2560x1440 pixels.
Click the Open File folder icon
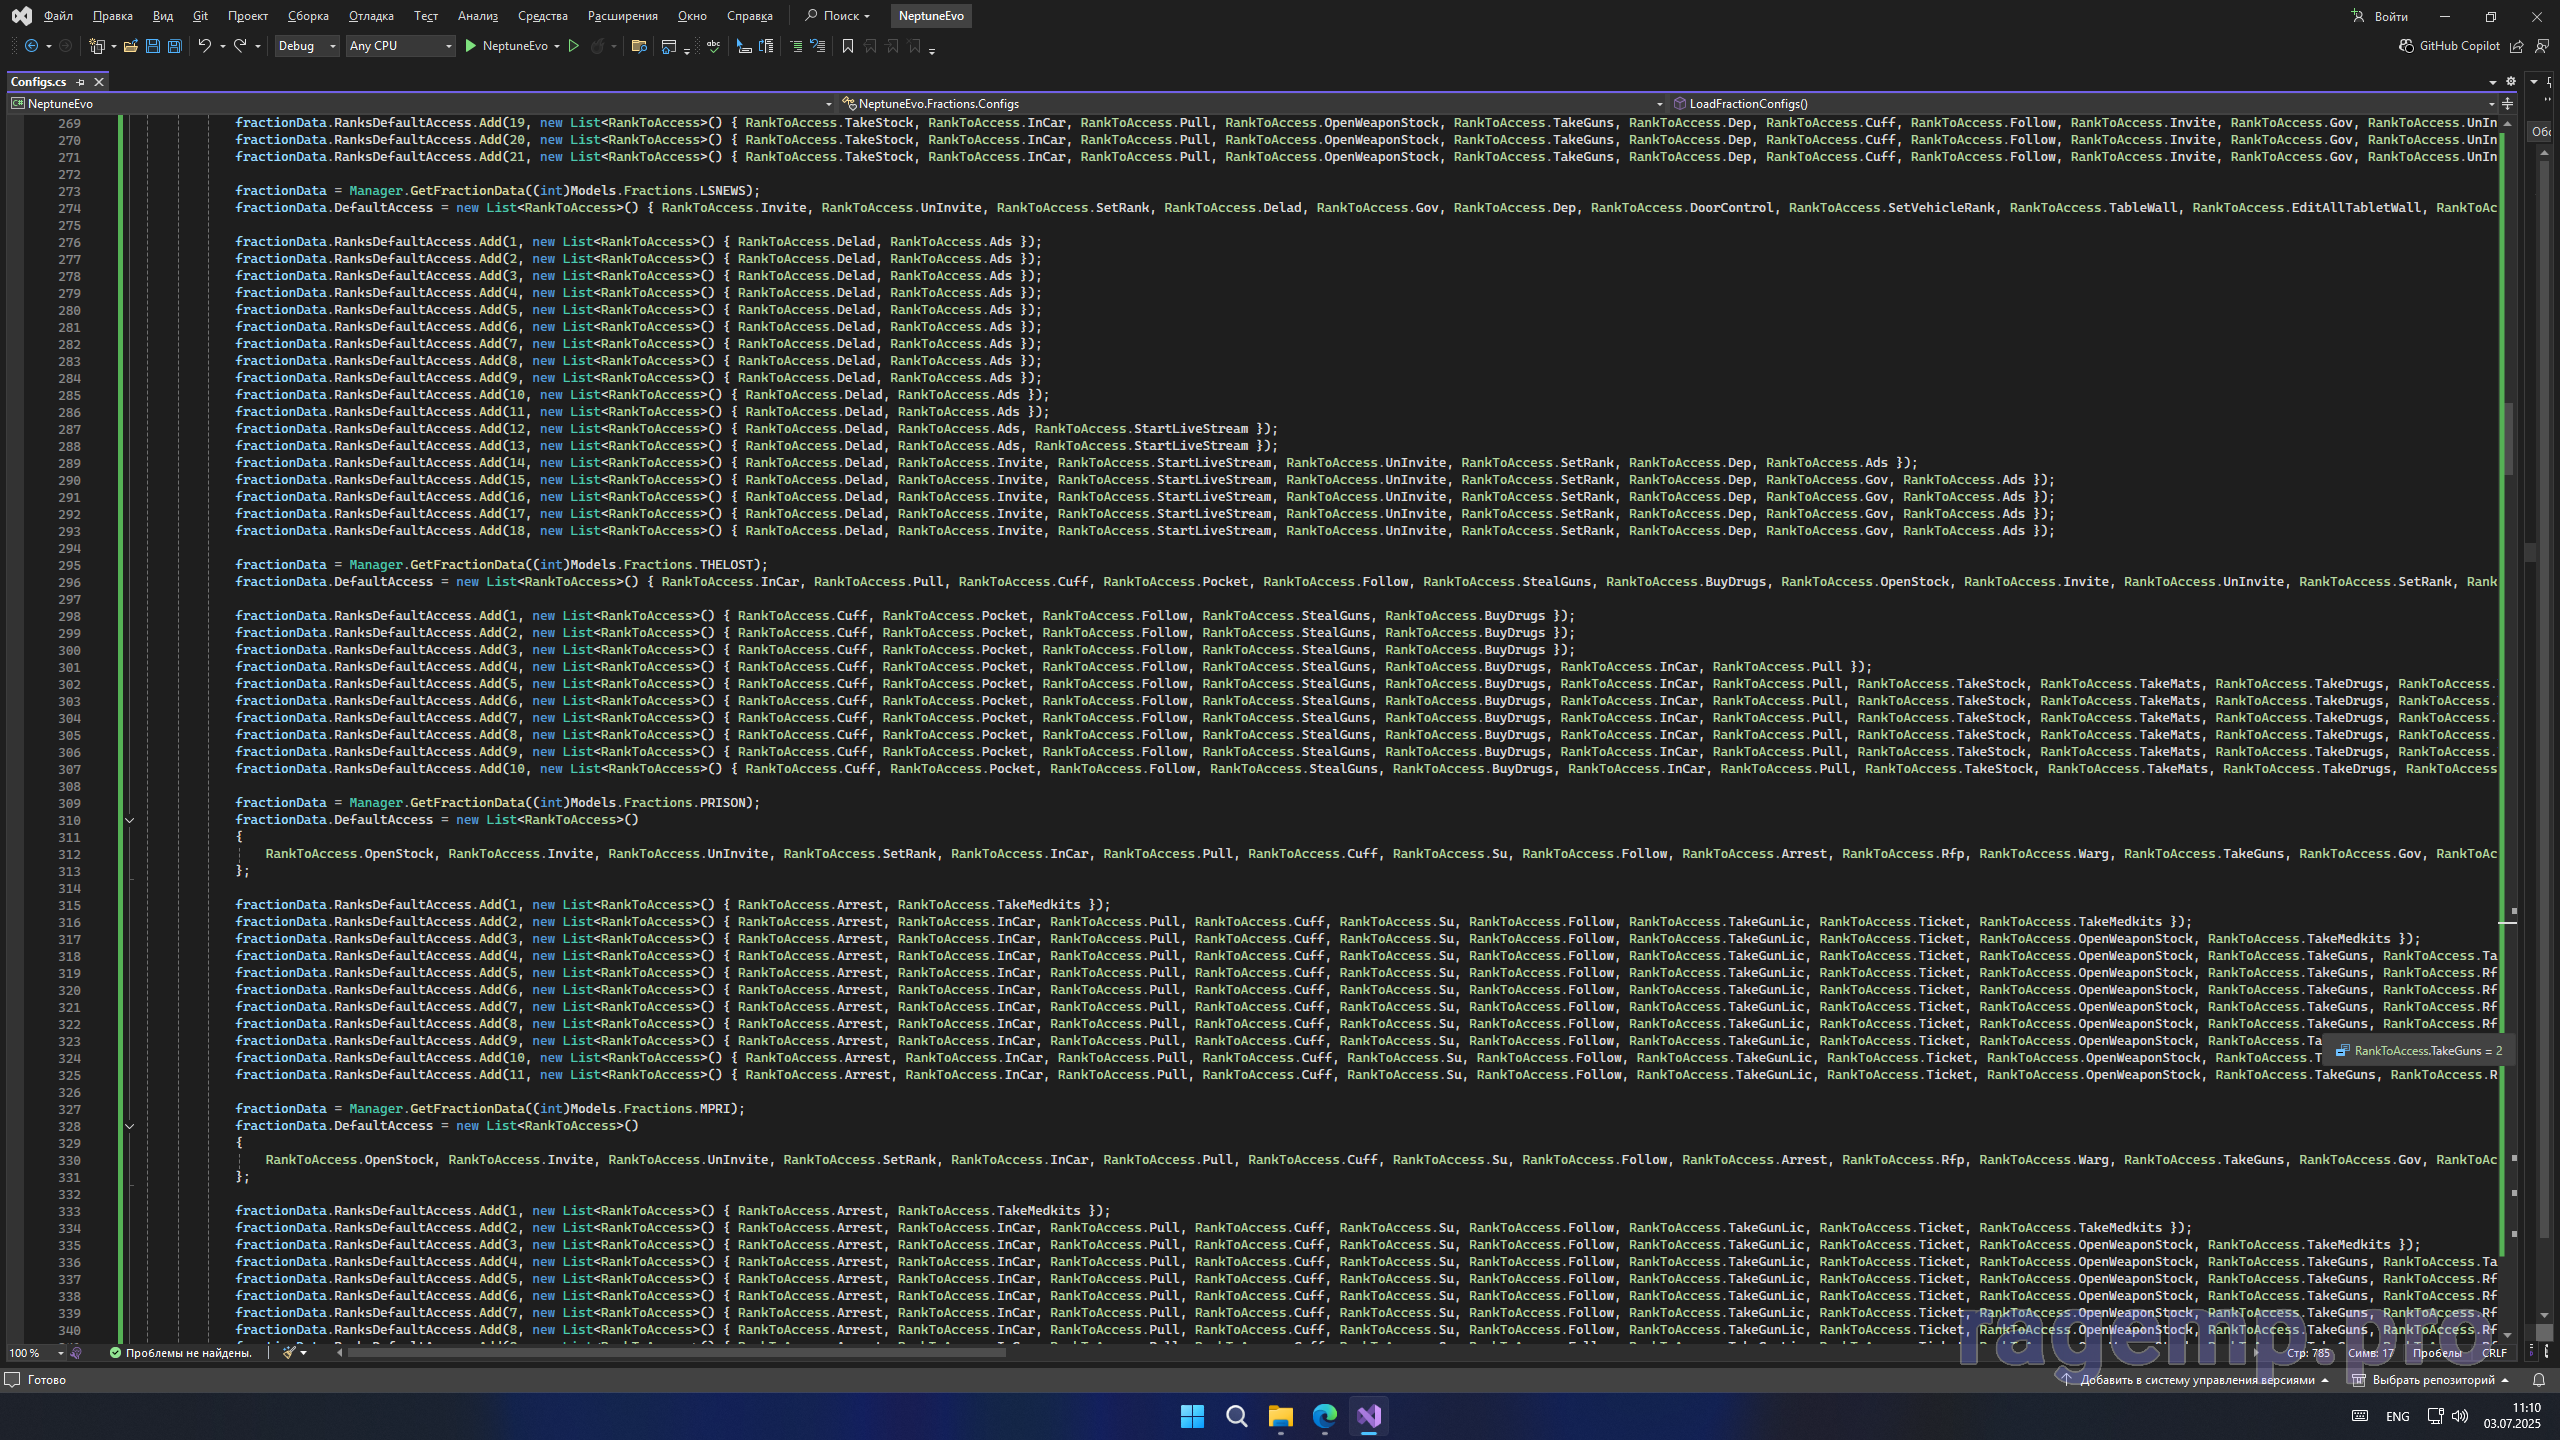click(130, 46)
